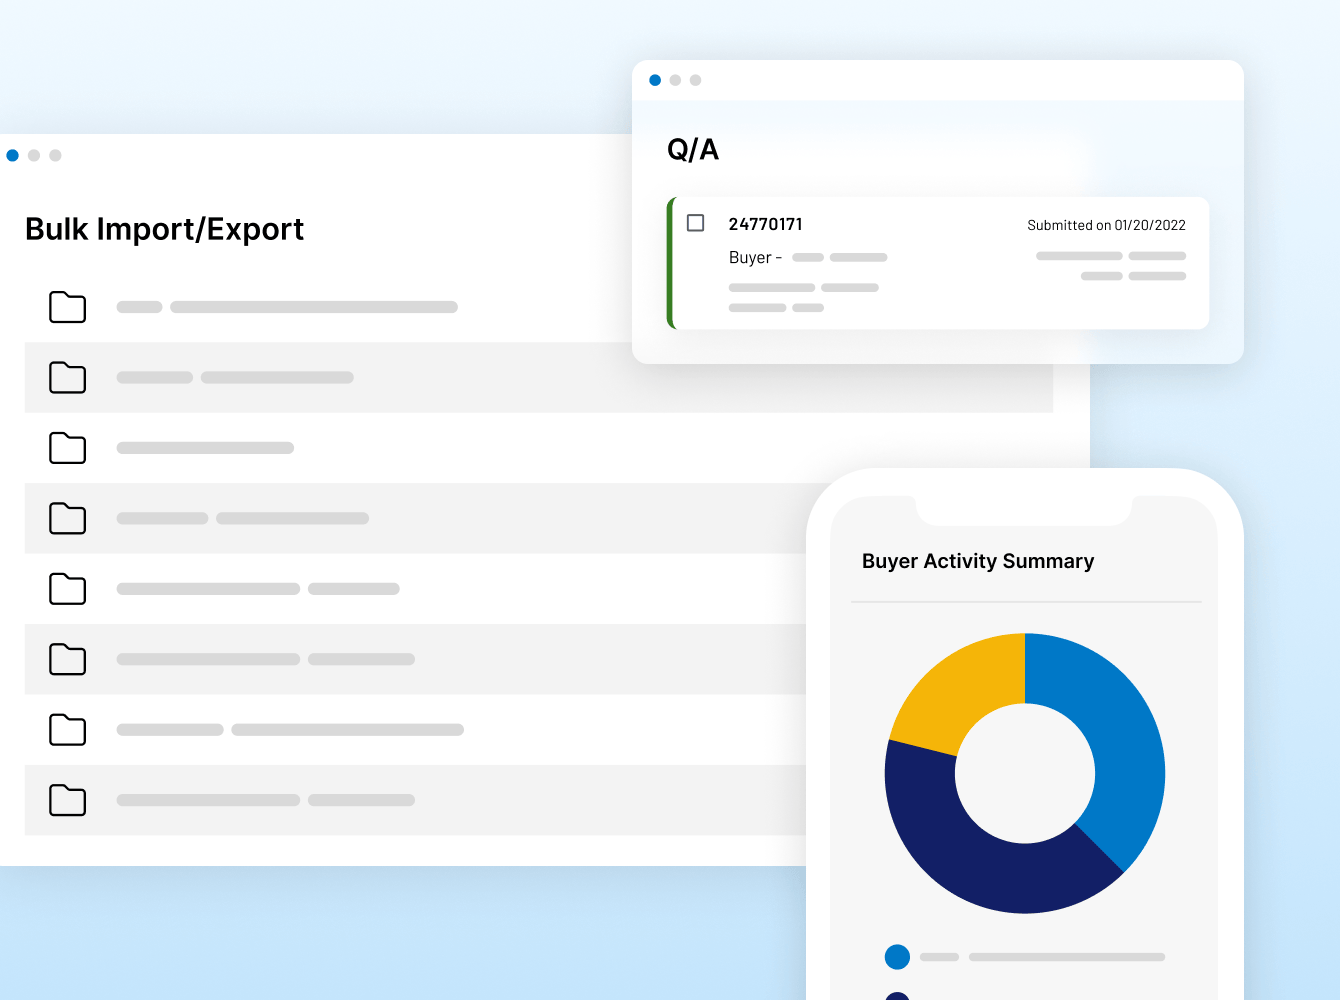
Task: Click the center of the donut chart
Action: pyautogui.click(x=1025, y=773)
